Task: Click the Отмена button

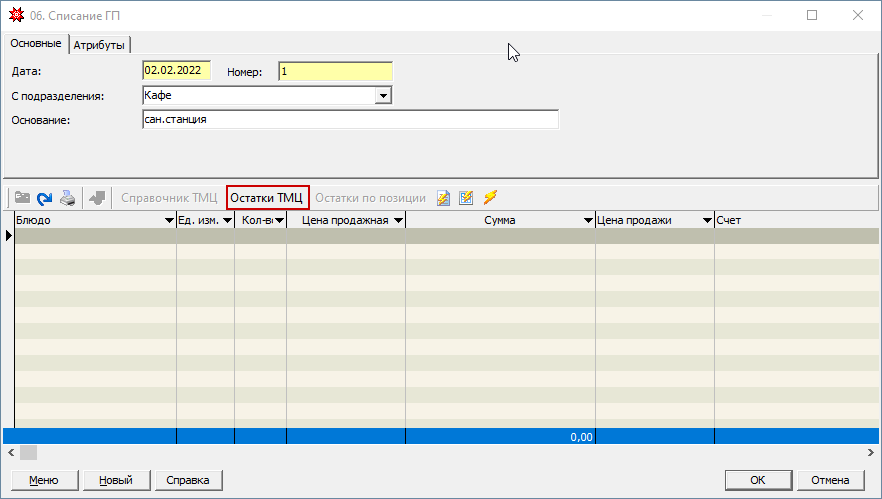Action: pos(830,480)
